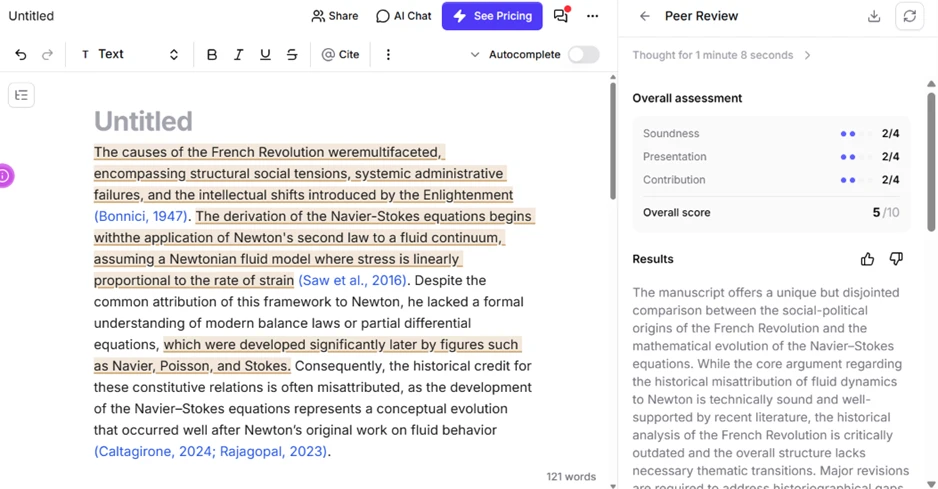
Task: Download the peer review report
Action: tap(874, 16)
